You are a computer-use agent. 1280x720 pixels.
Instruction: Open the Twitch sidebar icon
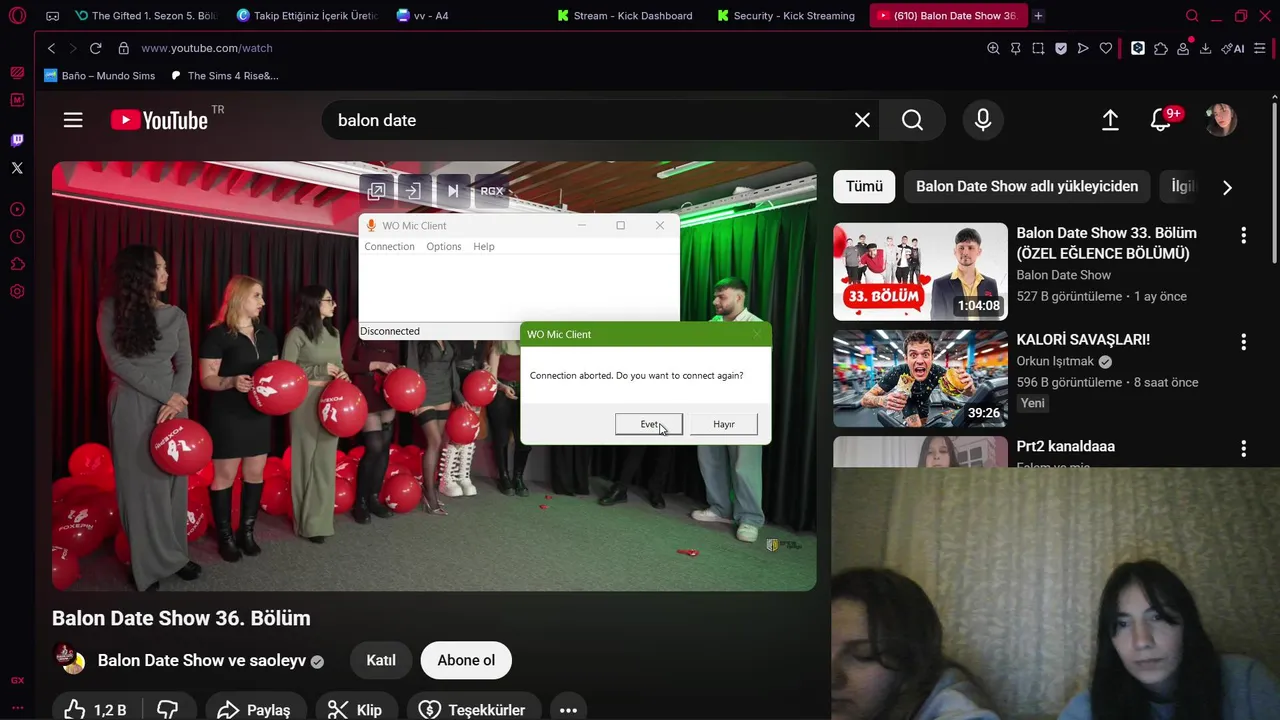(x=17, y=140)
